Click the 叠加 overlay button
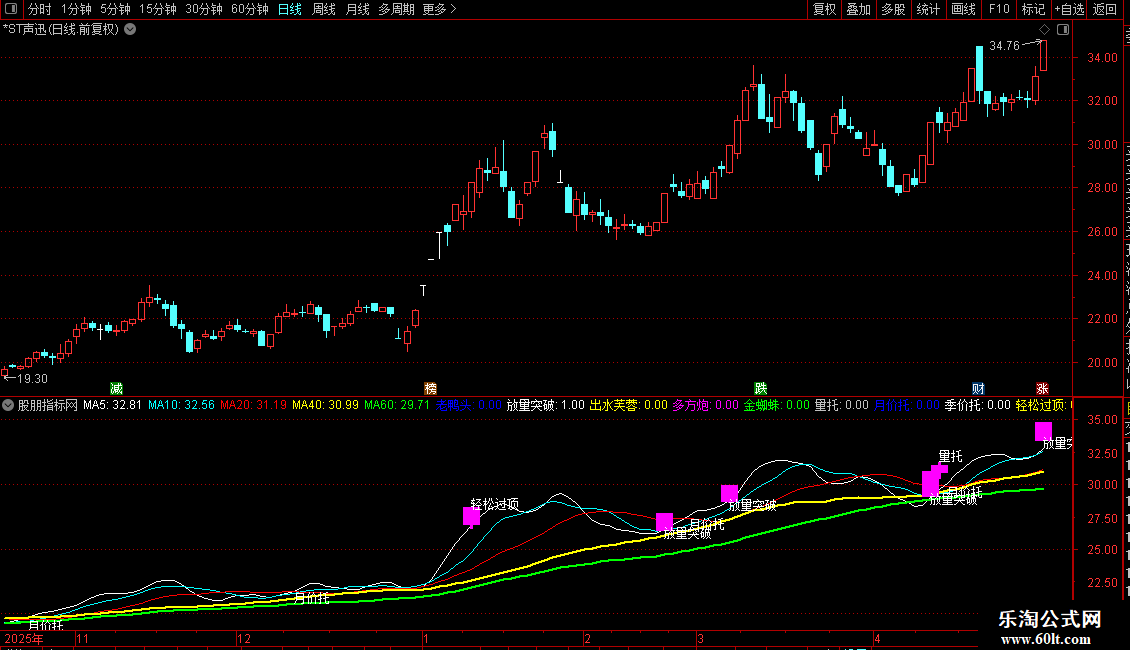The width and height of the screenshot is (1130, 650). click(x=859, y=9)
